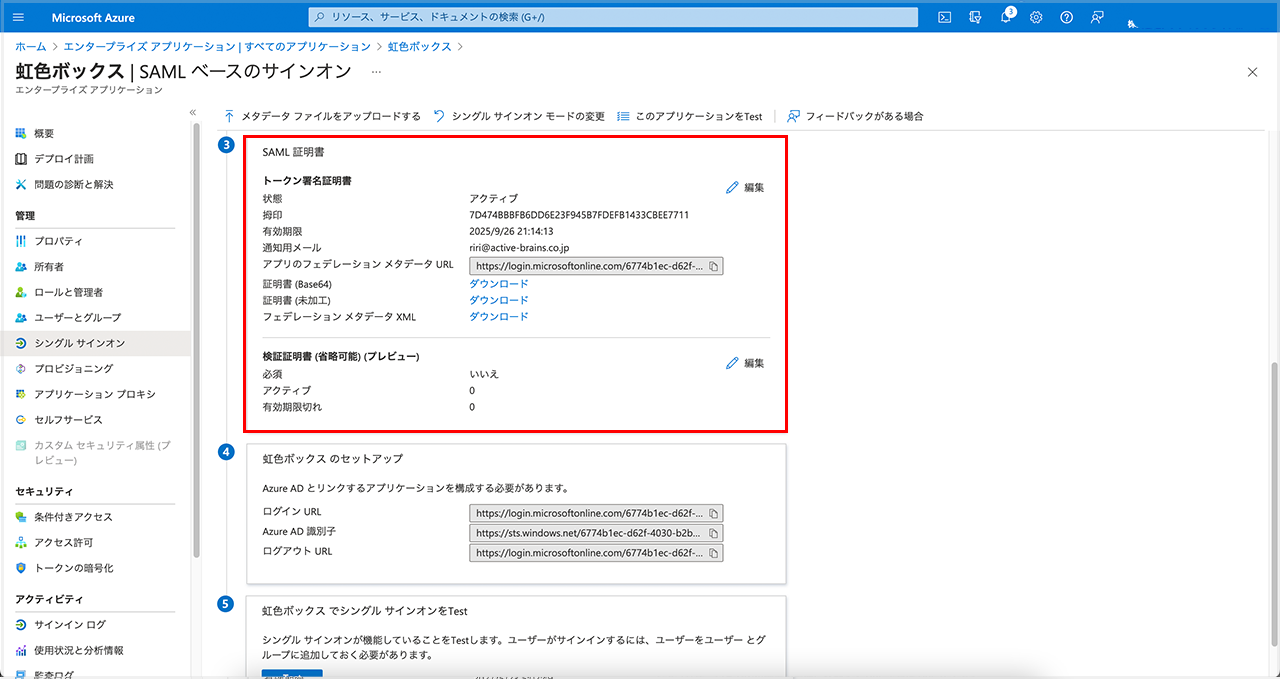The height and width of the screenshot is (679, 1280).
Task: Click the resource search input field
Action: pos(612,17)
